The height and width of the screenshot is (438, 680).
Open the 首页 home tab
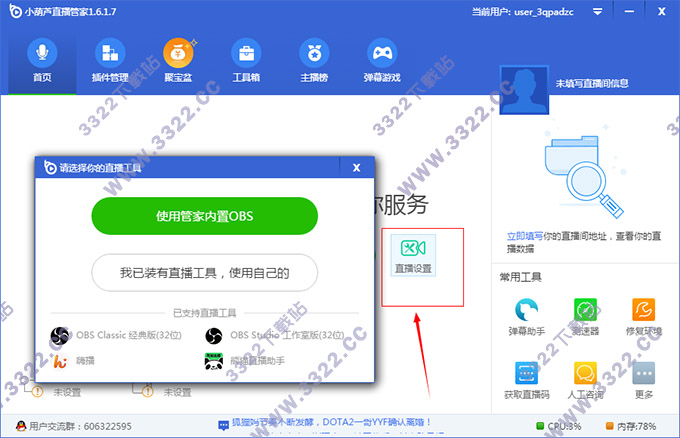(x=41, y=60)
